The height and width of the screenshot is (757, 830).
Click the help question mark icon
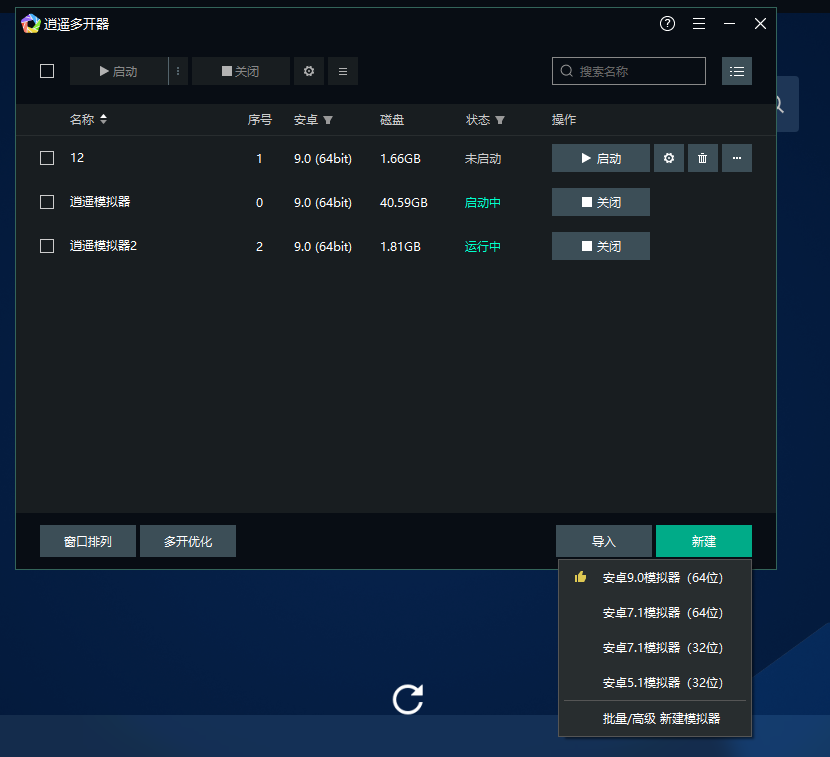point(668,24)
